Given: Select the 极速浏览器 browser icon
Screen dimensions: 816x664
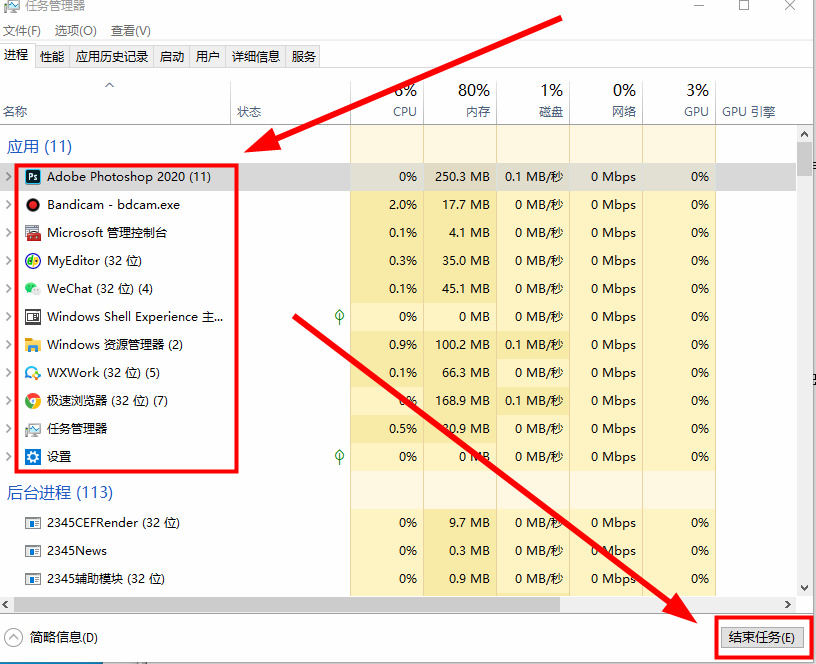Looking at the screenshot, I should click(x=33, y=401).
